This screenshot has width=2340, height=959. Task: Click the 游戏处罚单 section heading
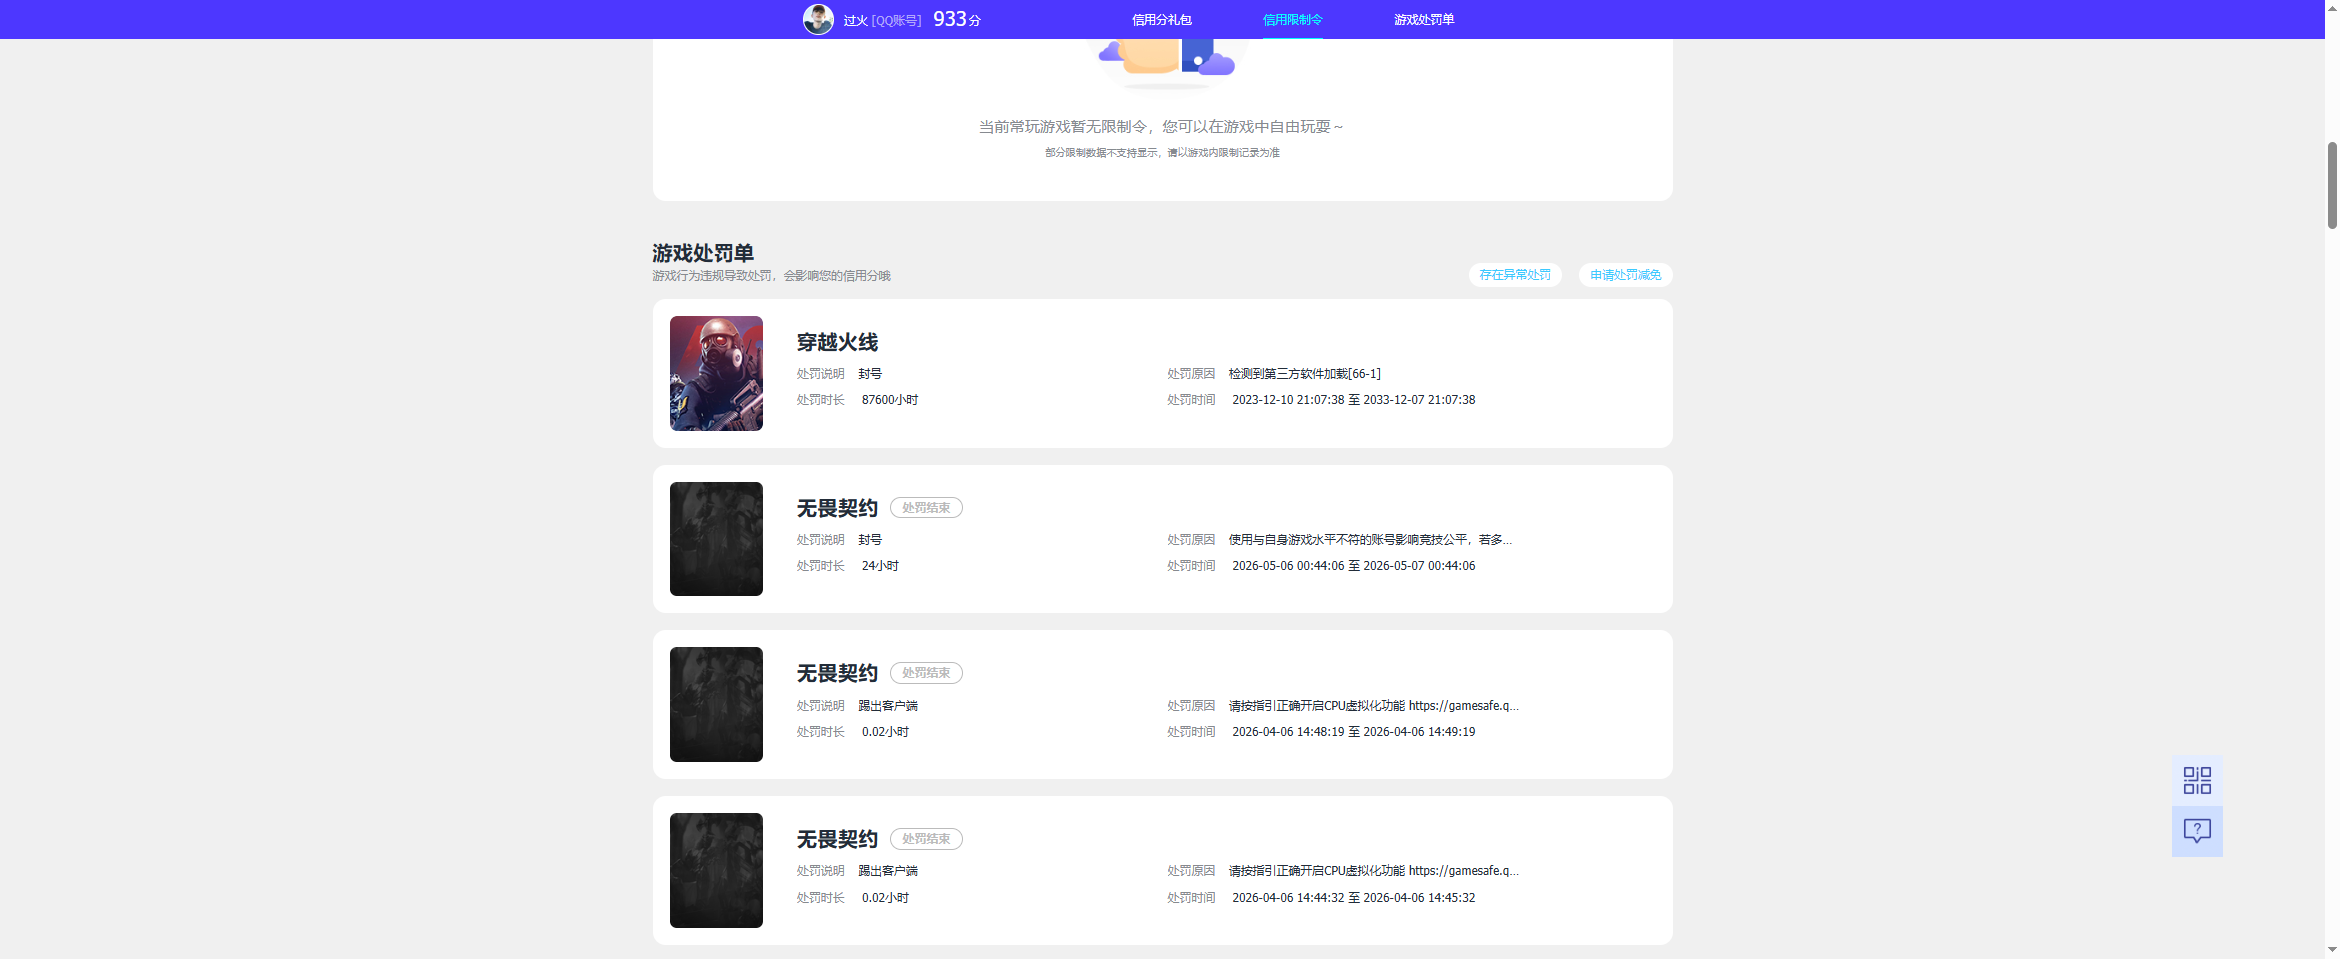coord(703,253)
